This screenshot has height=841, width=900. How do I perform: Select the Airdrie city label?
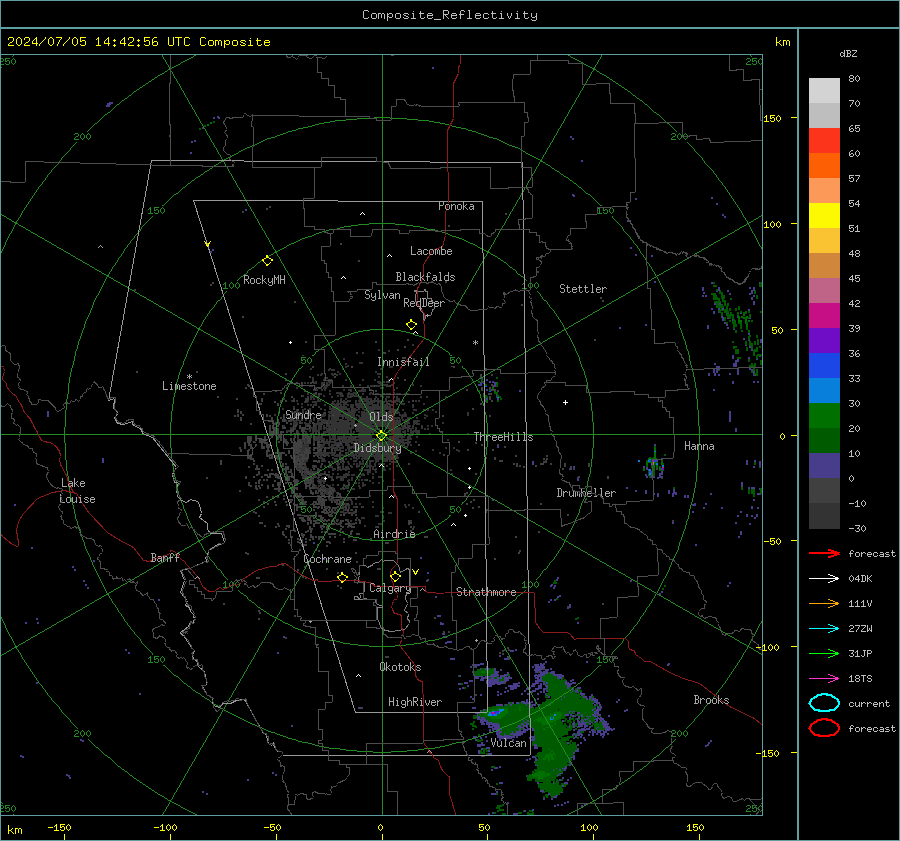click(x=394, y=534)
